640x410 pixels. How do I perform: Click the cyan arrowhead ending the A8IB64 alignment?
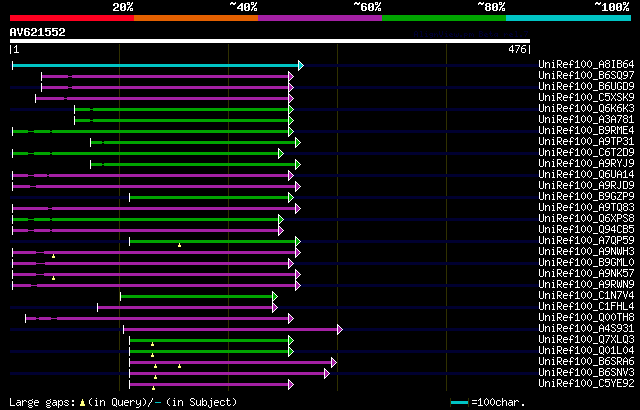(301, 65)
